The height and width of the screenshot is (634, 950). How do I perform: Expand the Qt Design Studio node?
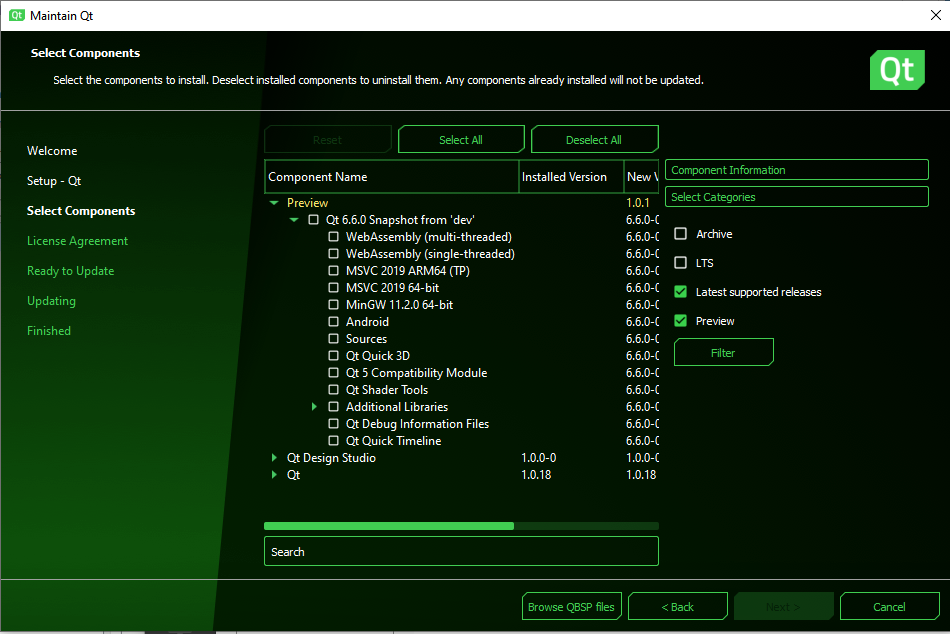pyautogui.click(x=274, y=458)
